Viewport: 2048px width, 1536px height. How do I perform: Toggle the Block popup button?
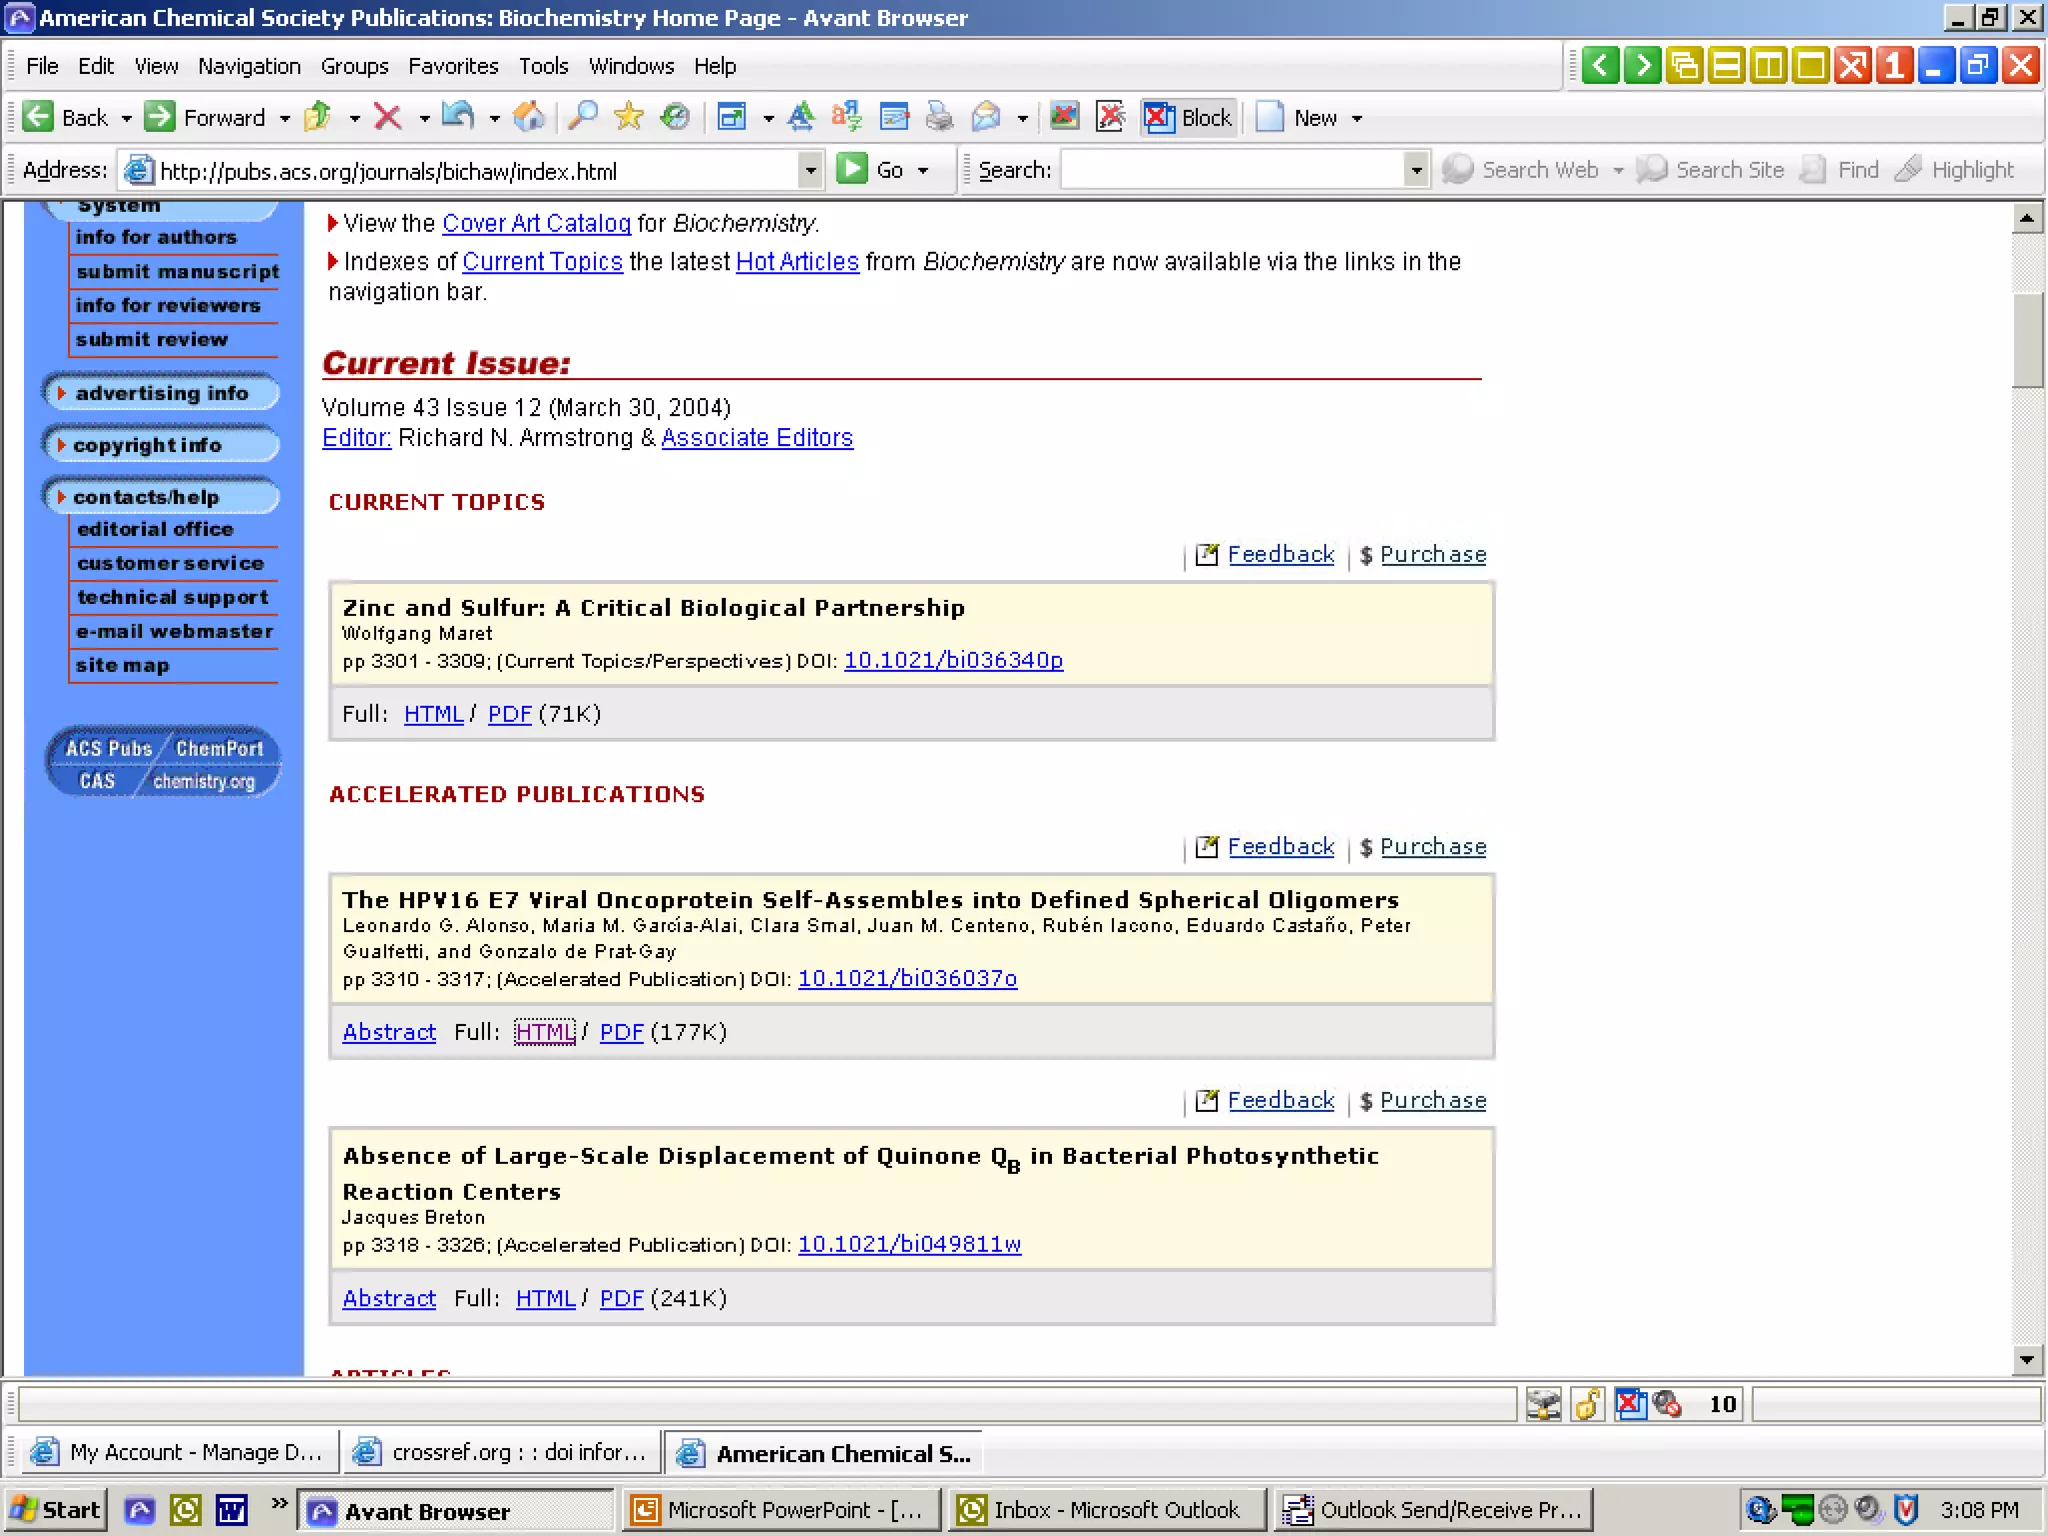[x=1188, y=117]
